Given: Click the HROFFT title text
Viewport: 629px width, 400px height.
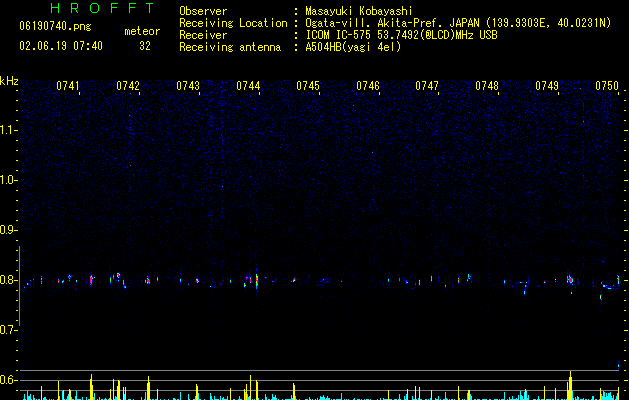Looking at the screenshot, I should pos(102,8).
